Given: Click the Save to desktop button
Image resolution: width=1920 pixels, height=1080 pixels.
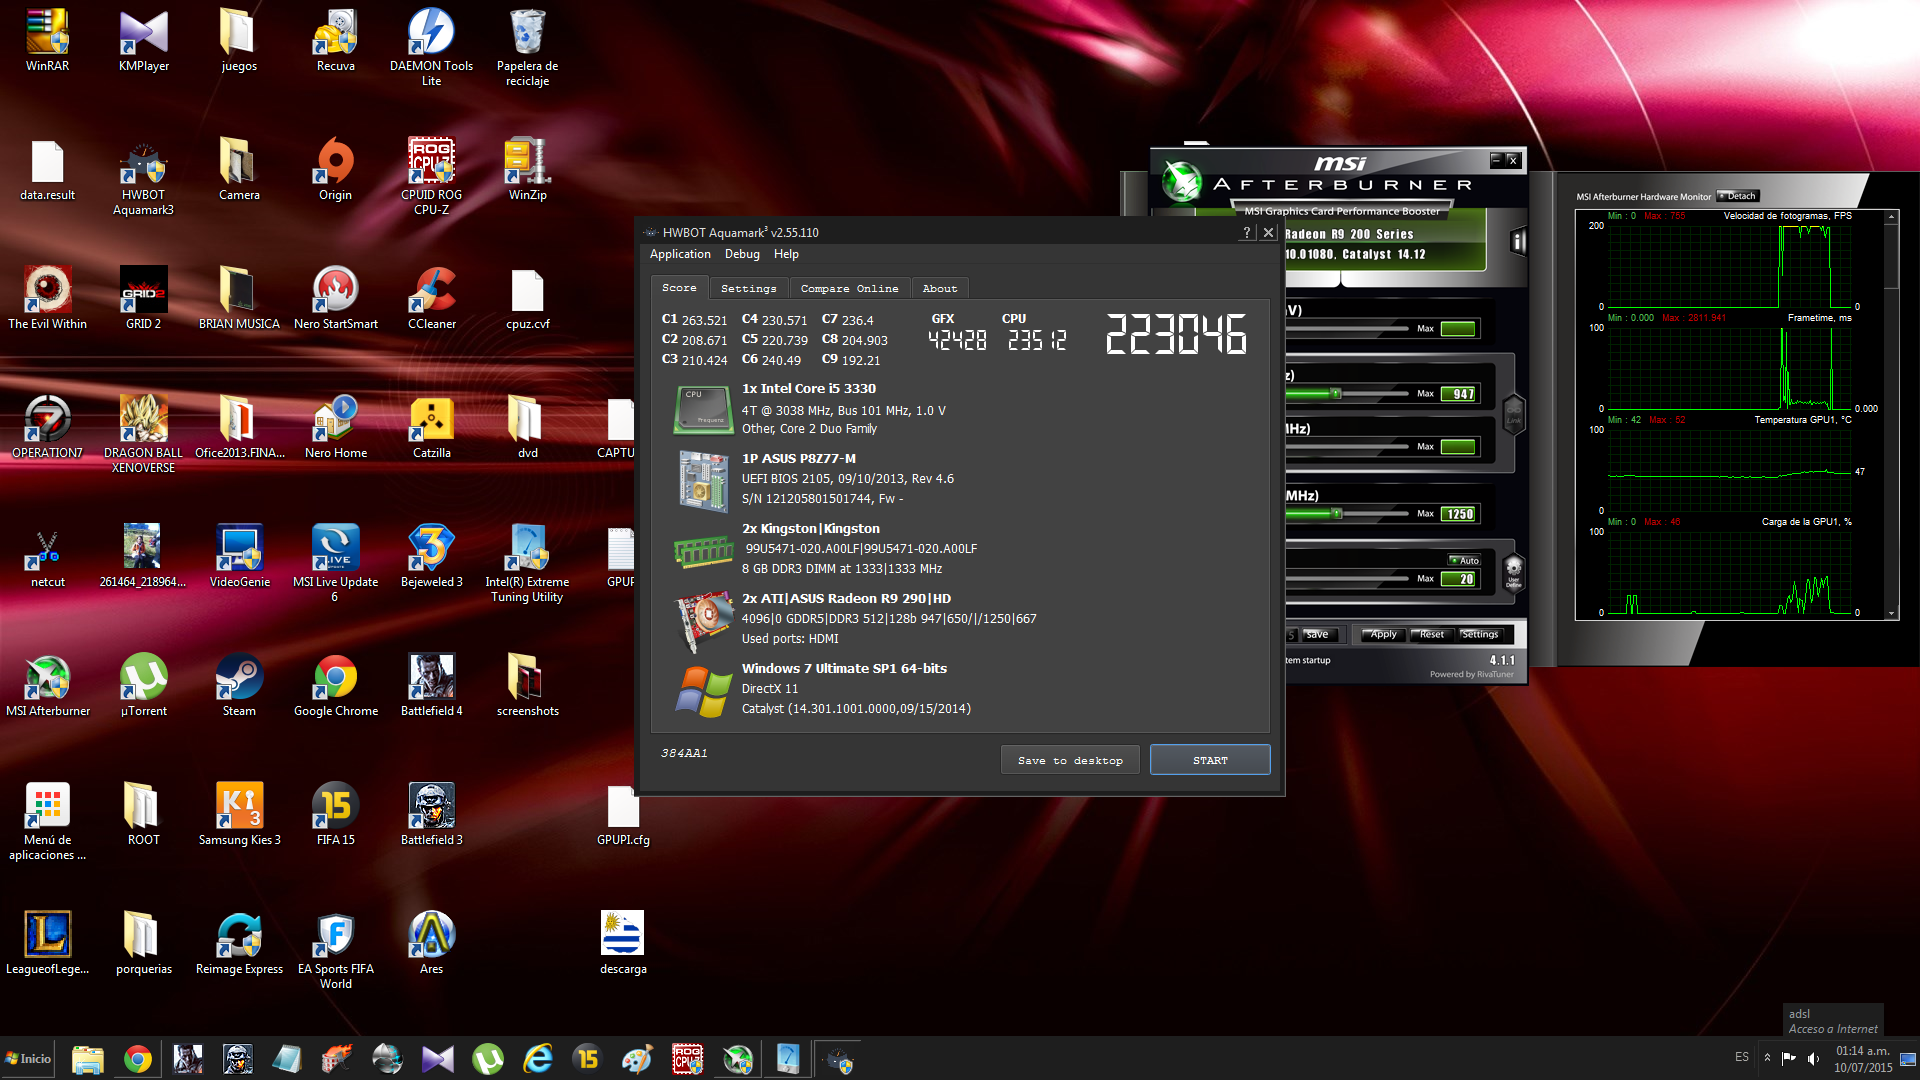Looking at the screenshot, I should point(1070,760).
